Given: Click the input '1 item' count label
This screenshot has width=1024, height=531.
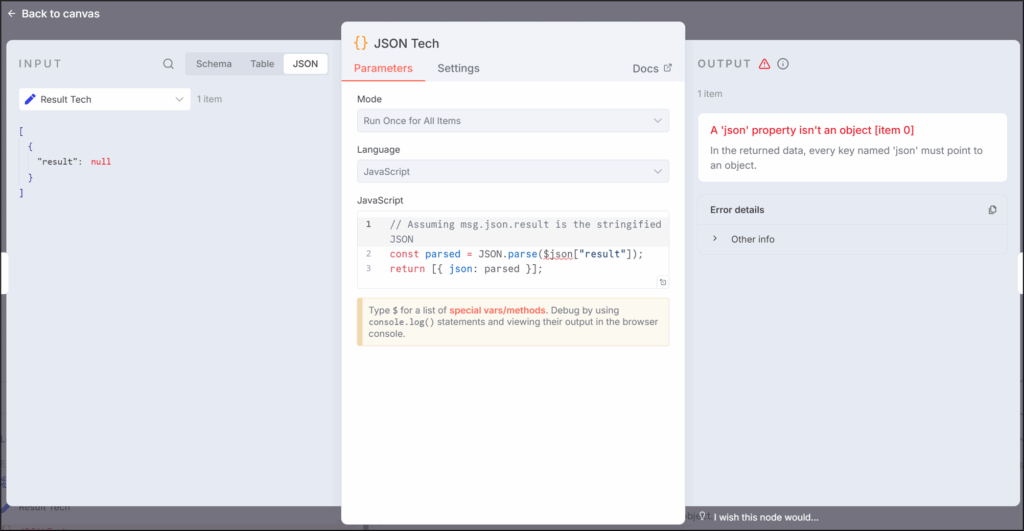Looking at the screenshot, I should pos(210,99).
